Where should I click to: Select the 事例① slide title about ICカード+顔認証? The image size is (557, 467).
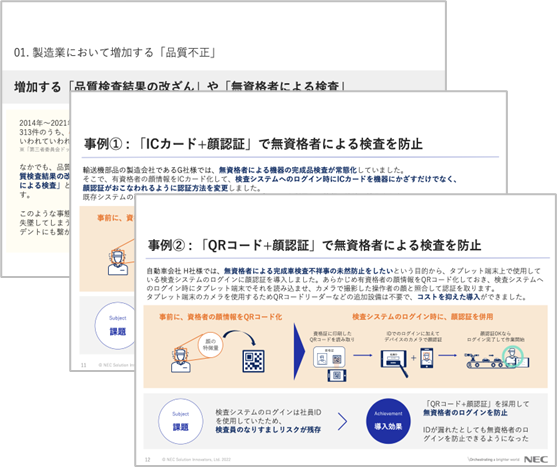pos(253,144)
